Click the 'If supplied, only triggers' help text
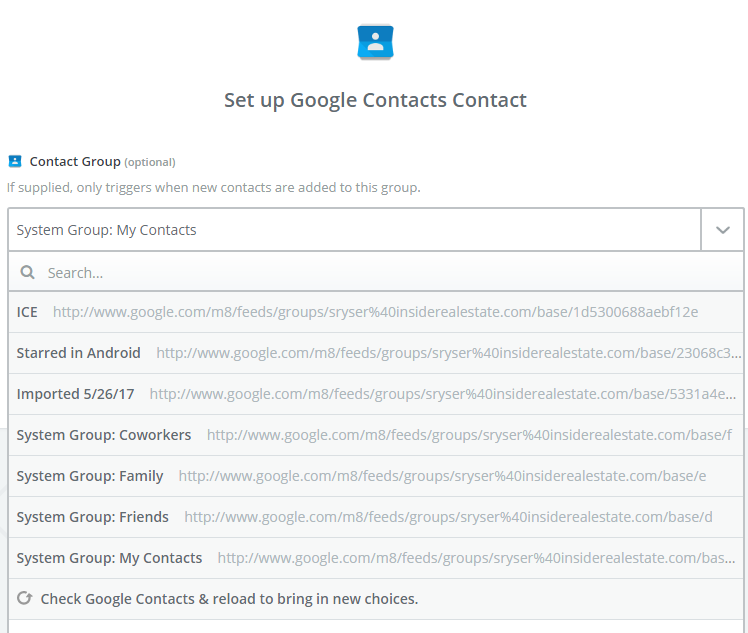The width and height of the screenshot is (748, 633). (x=214, y=187)
